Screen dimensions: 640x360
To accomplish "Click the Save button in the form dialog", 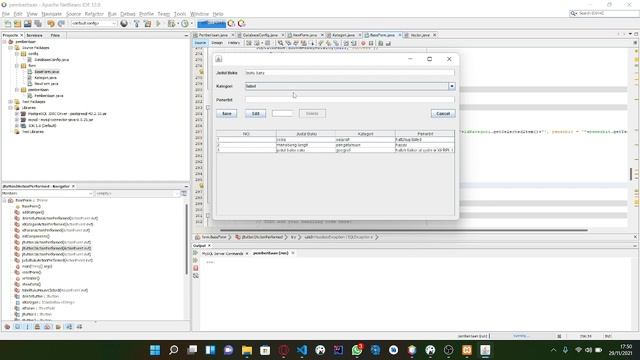I will (227, 113).
